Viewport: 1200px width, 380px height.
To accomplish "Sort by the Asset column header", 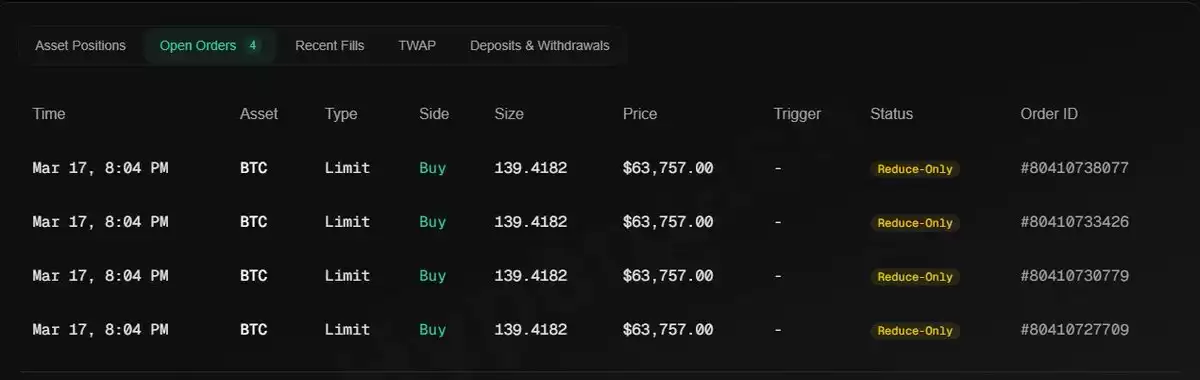I will pos(259,114).
